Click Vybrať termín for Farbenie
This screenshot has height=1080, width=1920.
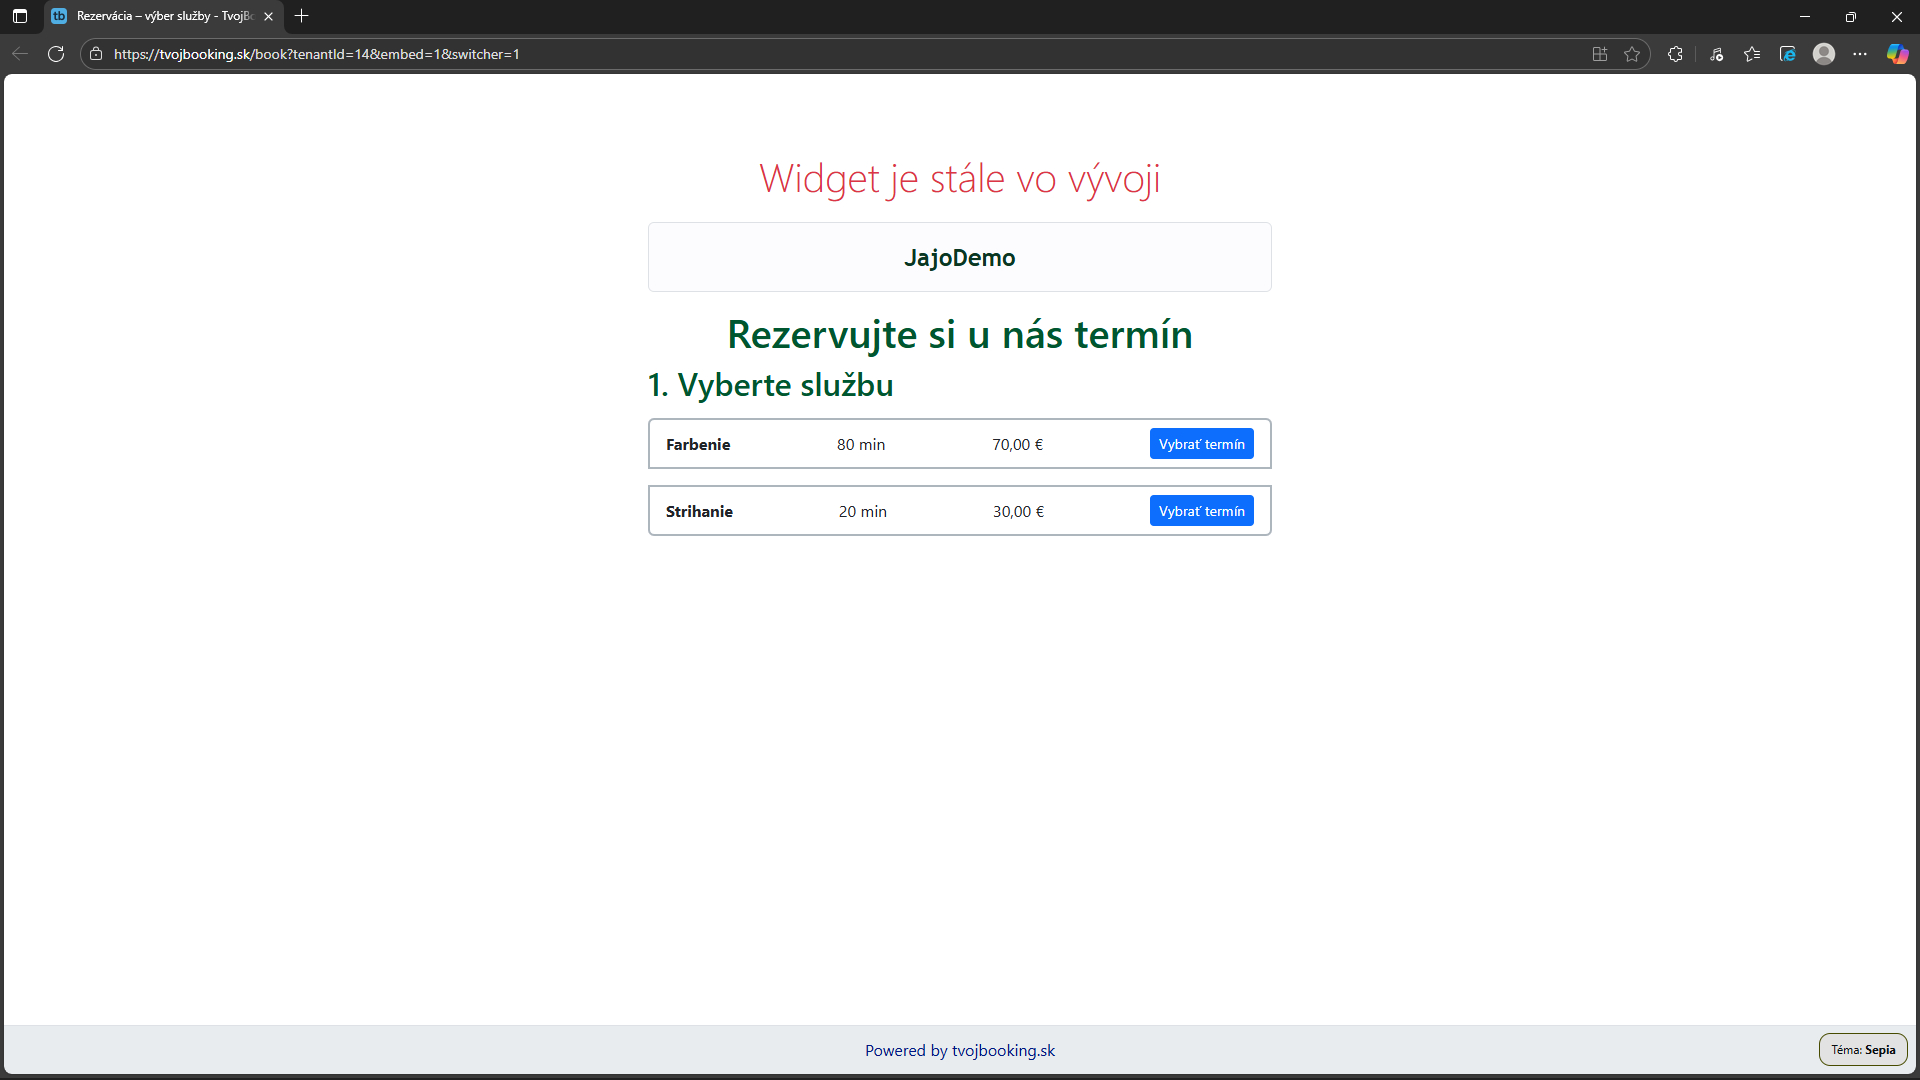pyautogui.click(x=1201, y=444)
